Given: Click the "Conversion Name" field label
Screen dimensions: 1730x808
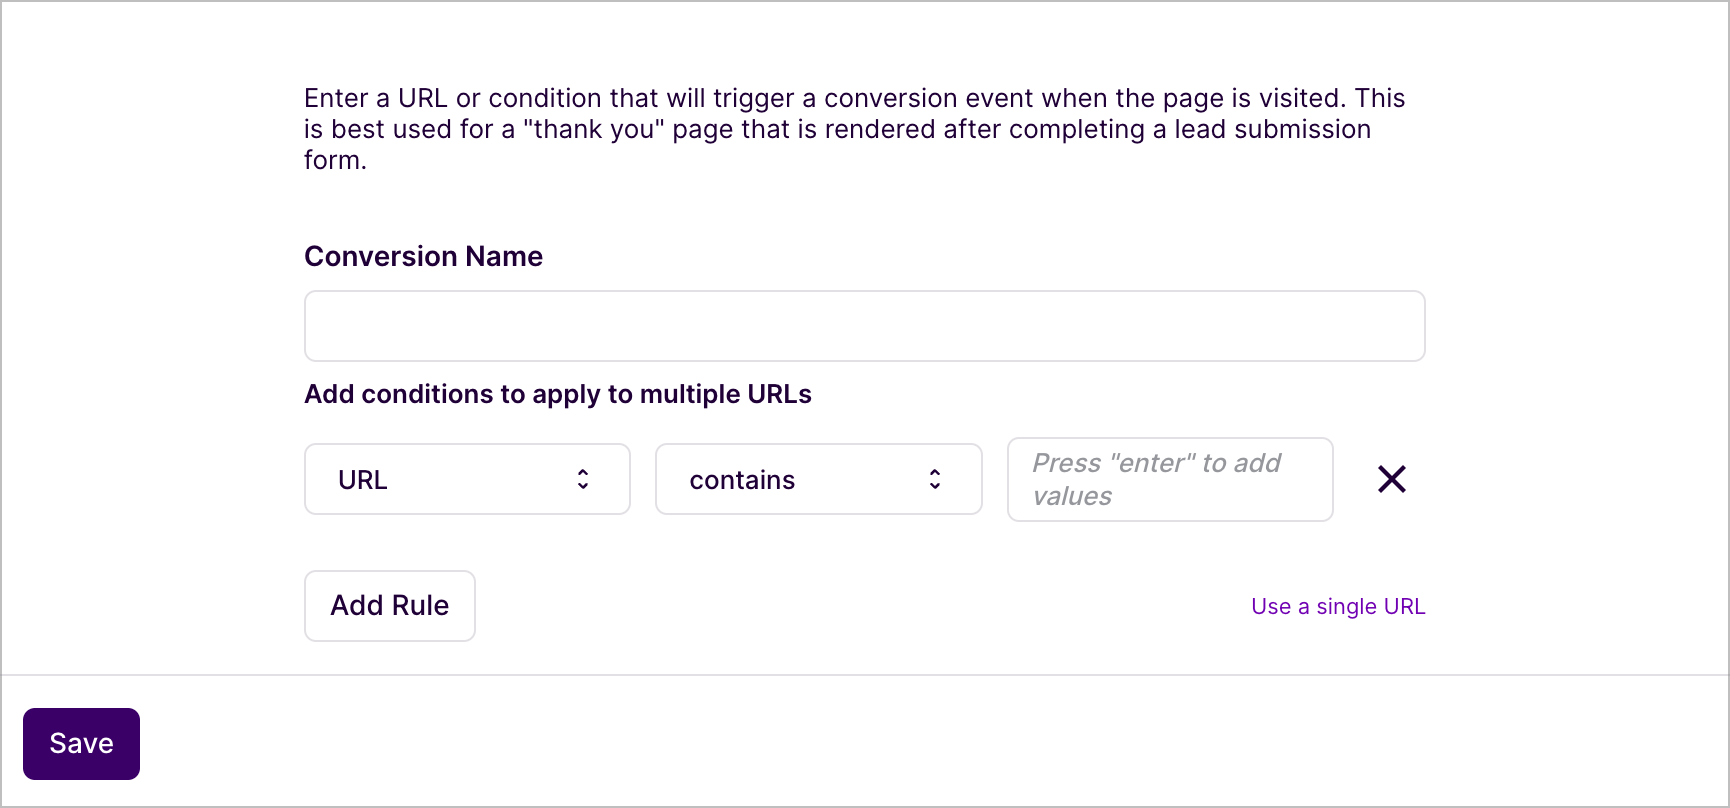Looking at the screenshot, I should 423,256.
